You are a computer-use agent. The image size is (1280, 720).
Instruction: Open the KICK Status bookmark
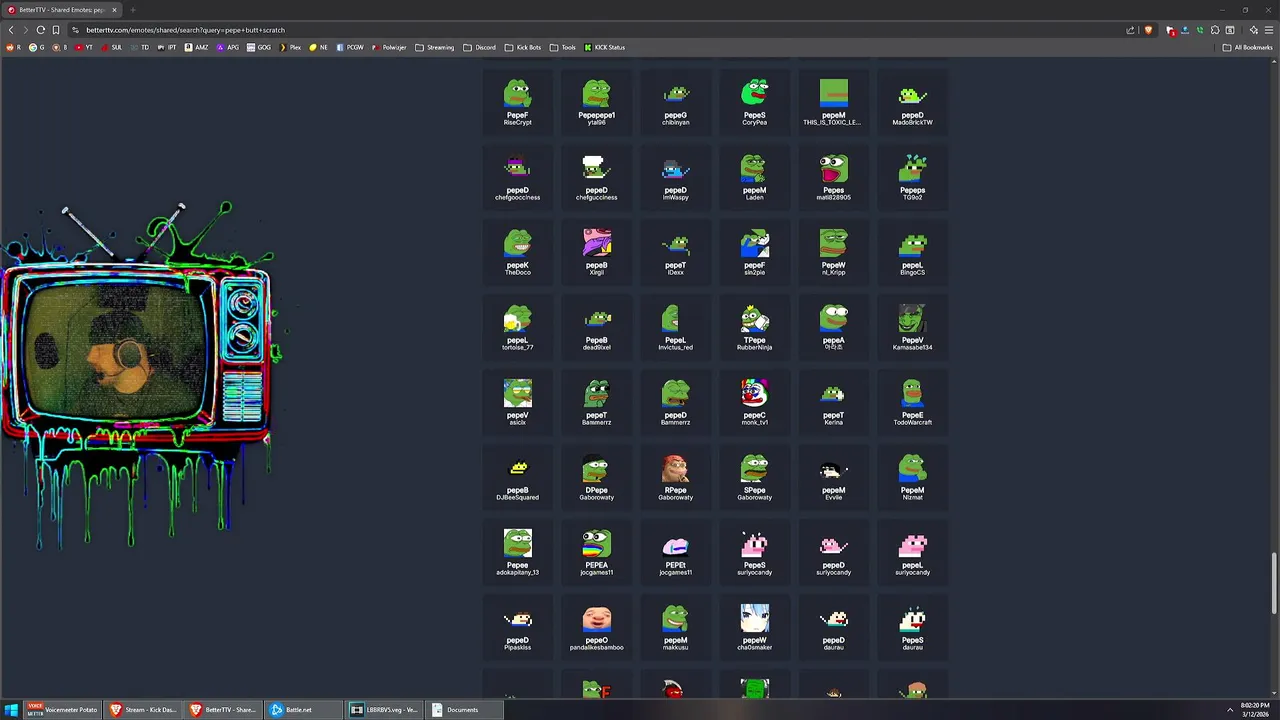605,47
